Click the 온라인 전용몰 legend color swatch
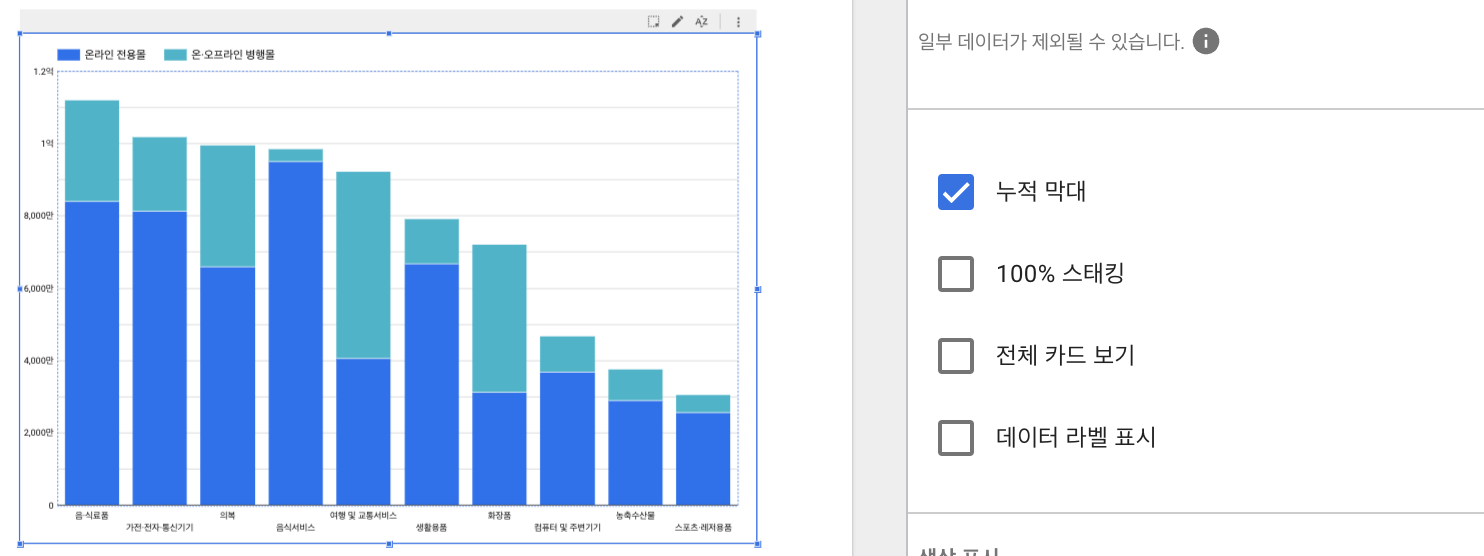 click(68, 55)
